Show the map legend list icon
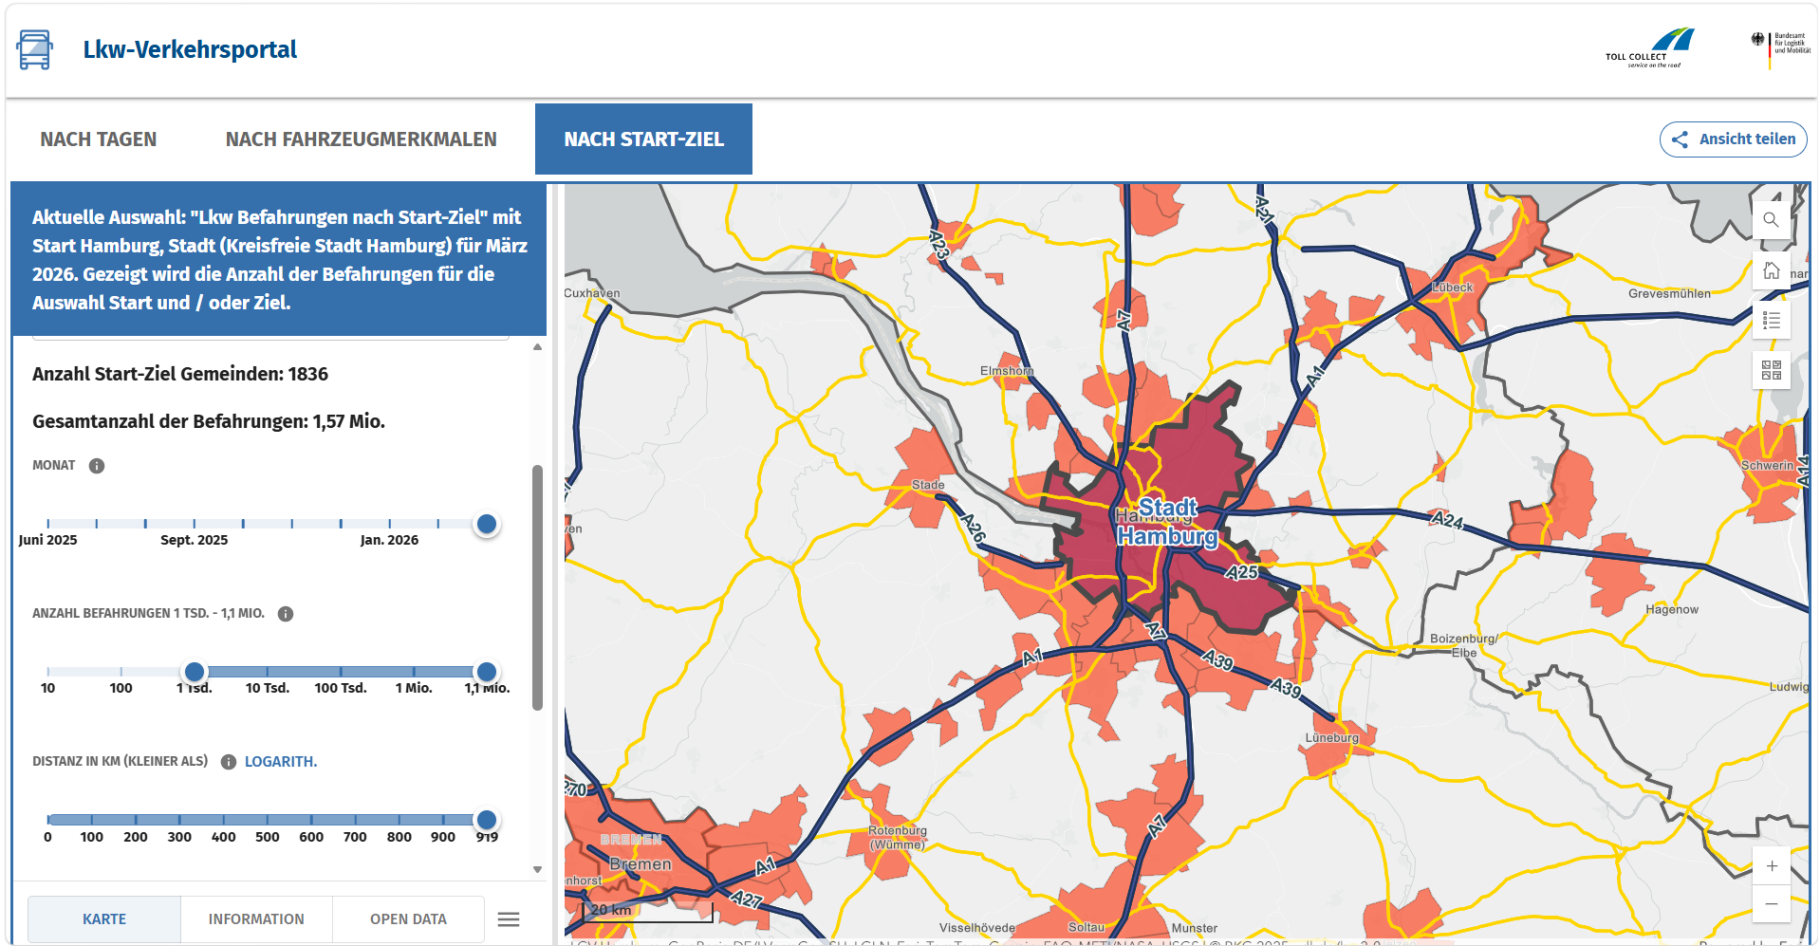1820x946 pixels. pyautogui.click(x=1770, y=320)
